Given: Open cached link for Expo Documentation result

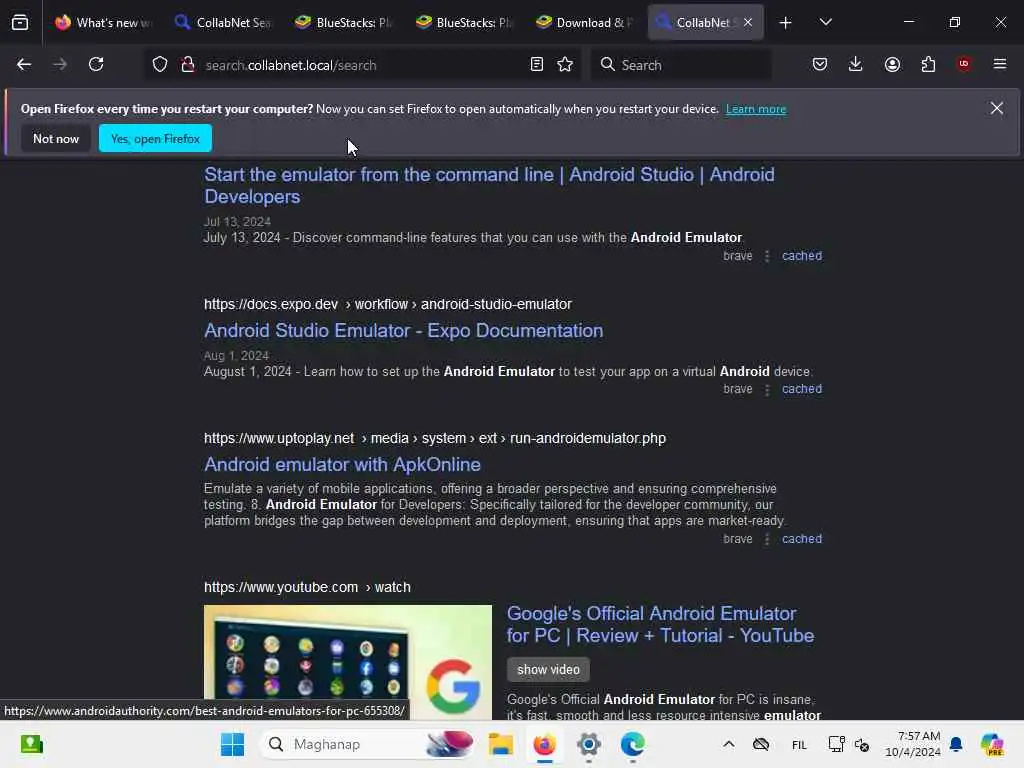Looking at the screenshot, I should (801, 389).
